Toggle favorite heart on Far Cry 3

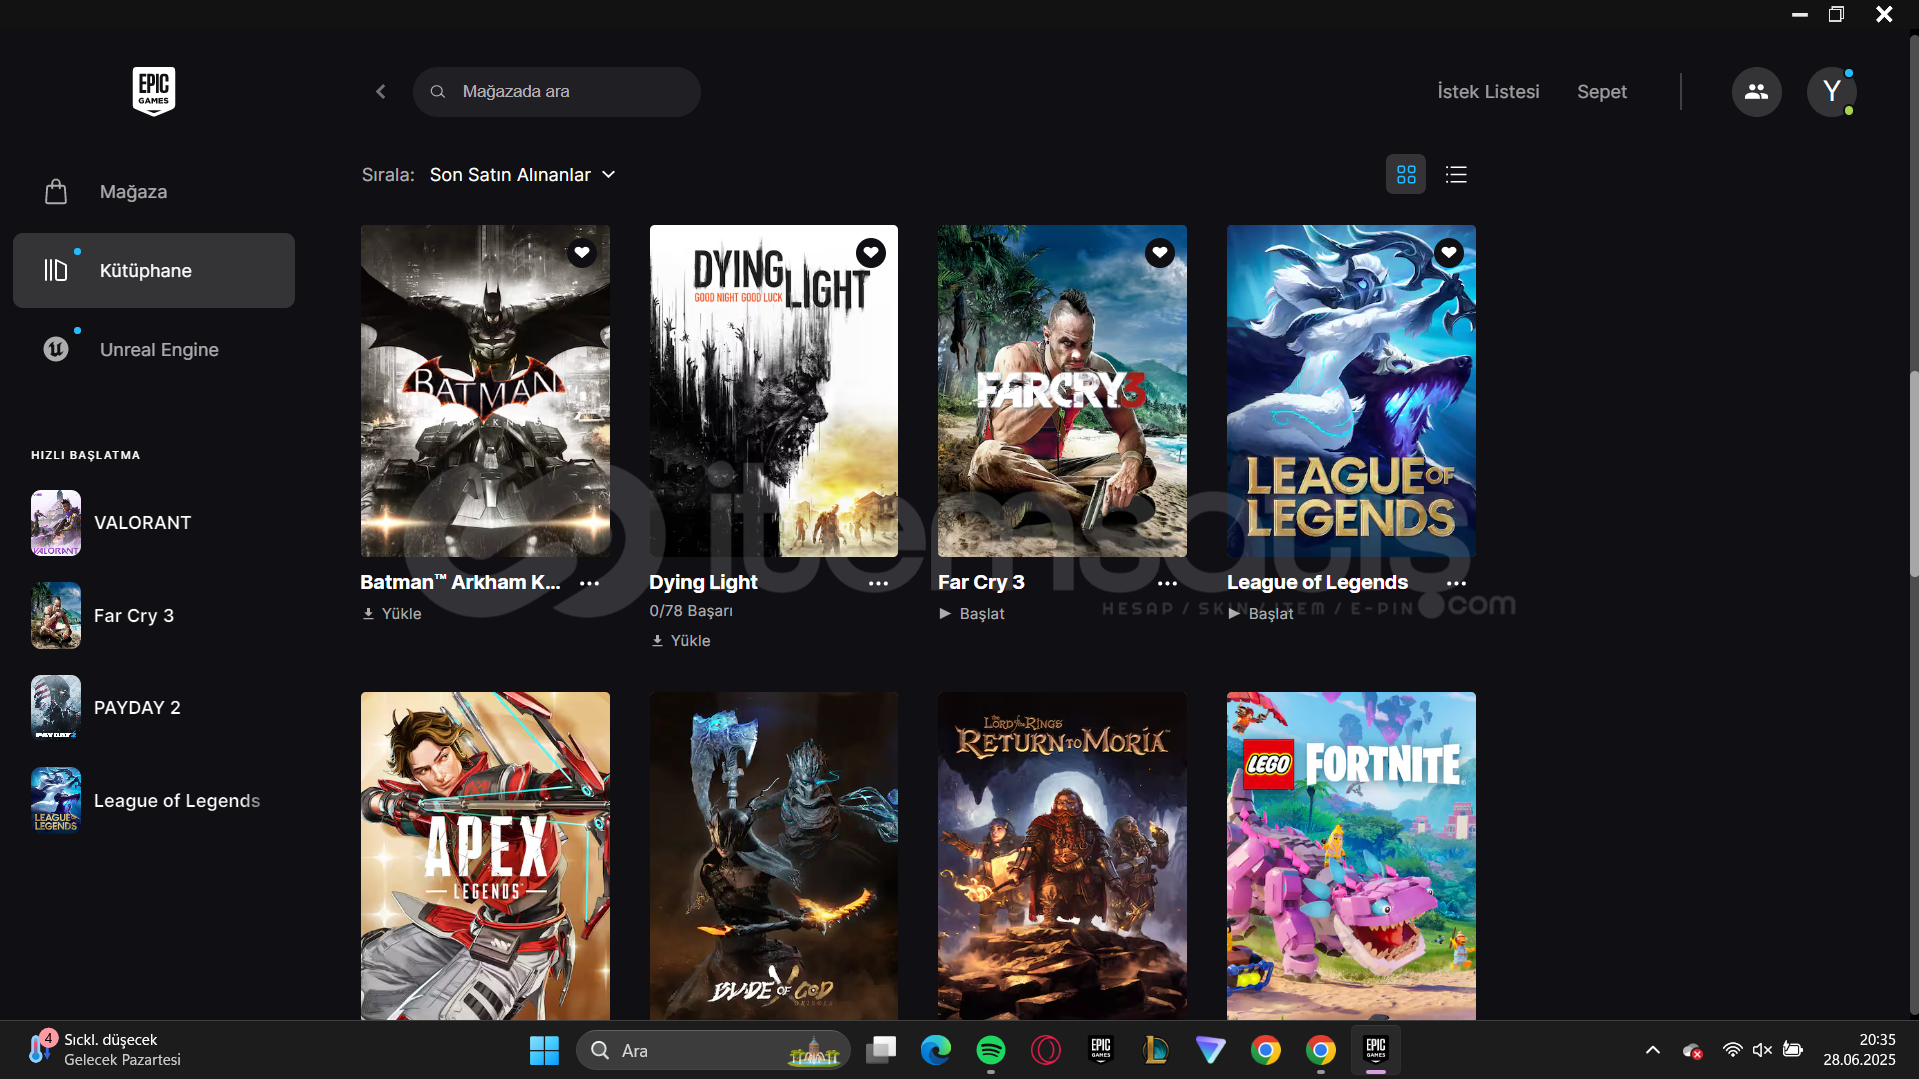(1160, 253)
